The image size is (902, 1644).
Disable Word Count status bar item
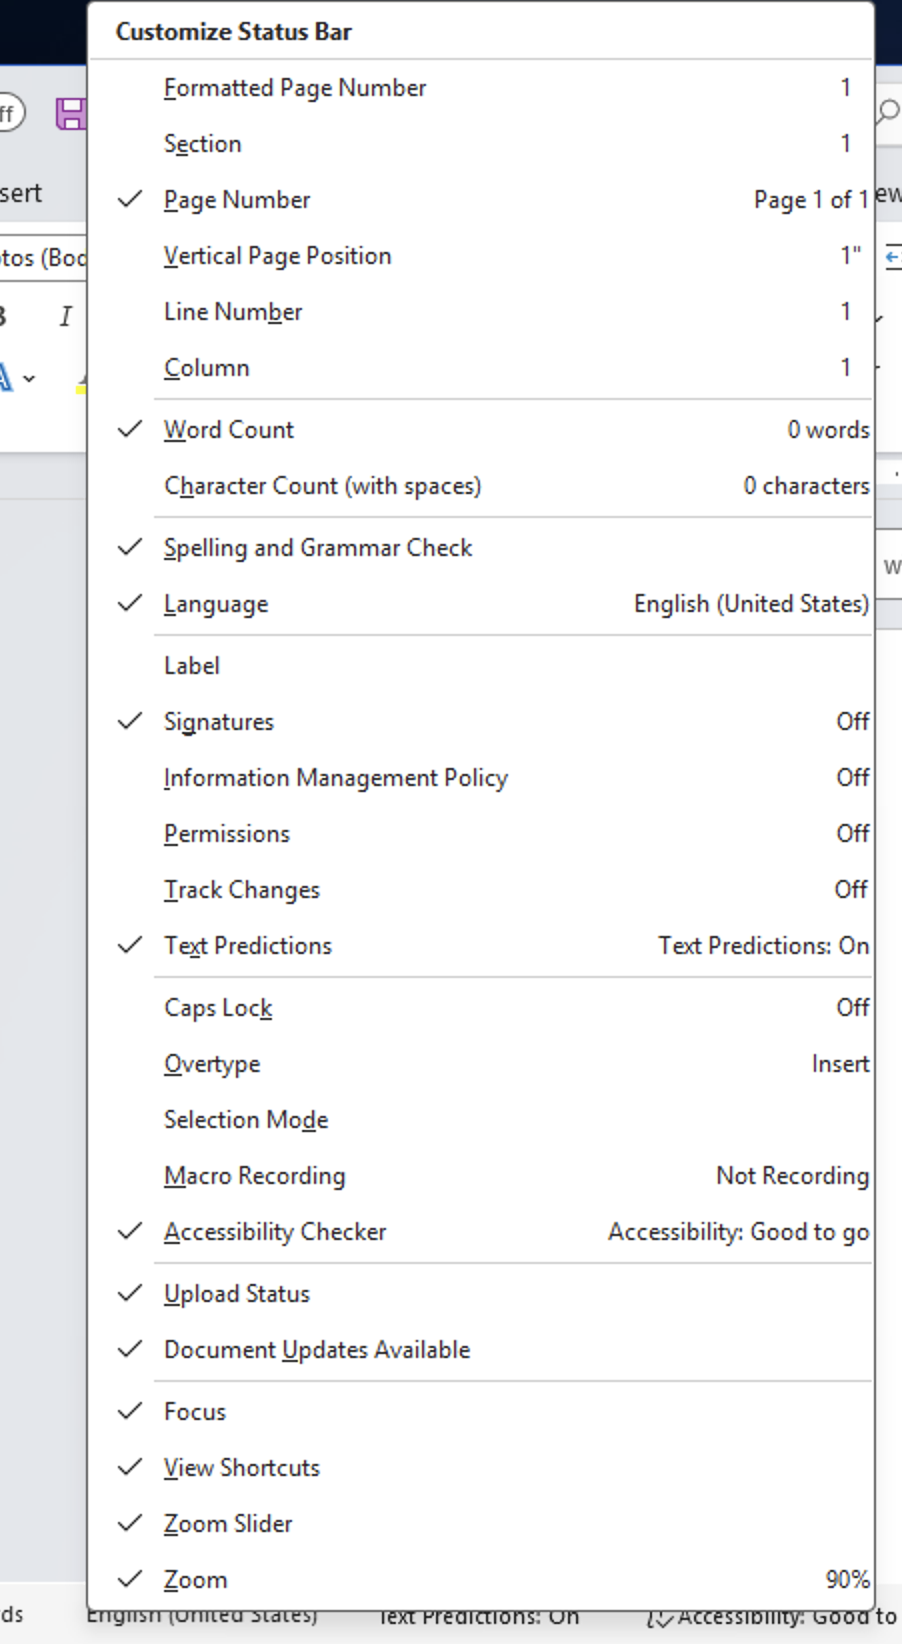click(x=229, y=430)
